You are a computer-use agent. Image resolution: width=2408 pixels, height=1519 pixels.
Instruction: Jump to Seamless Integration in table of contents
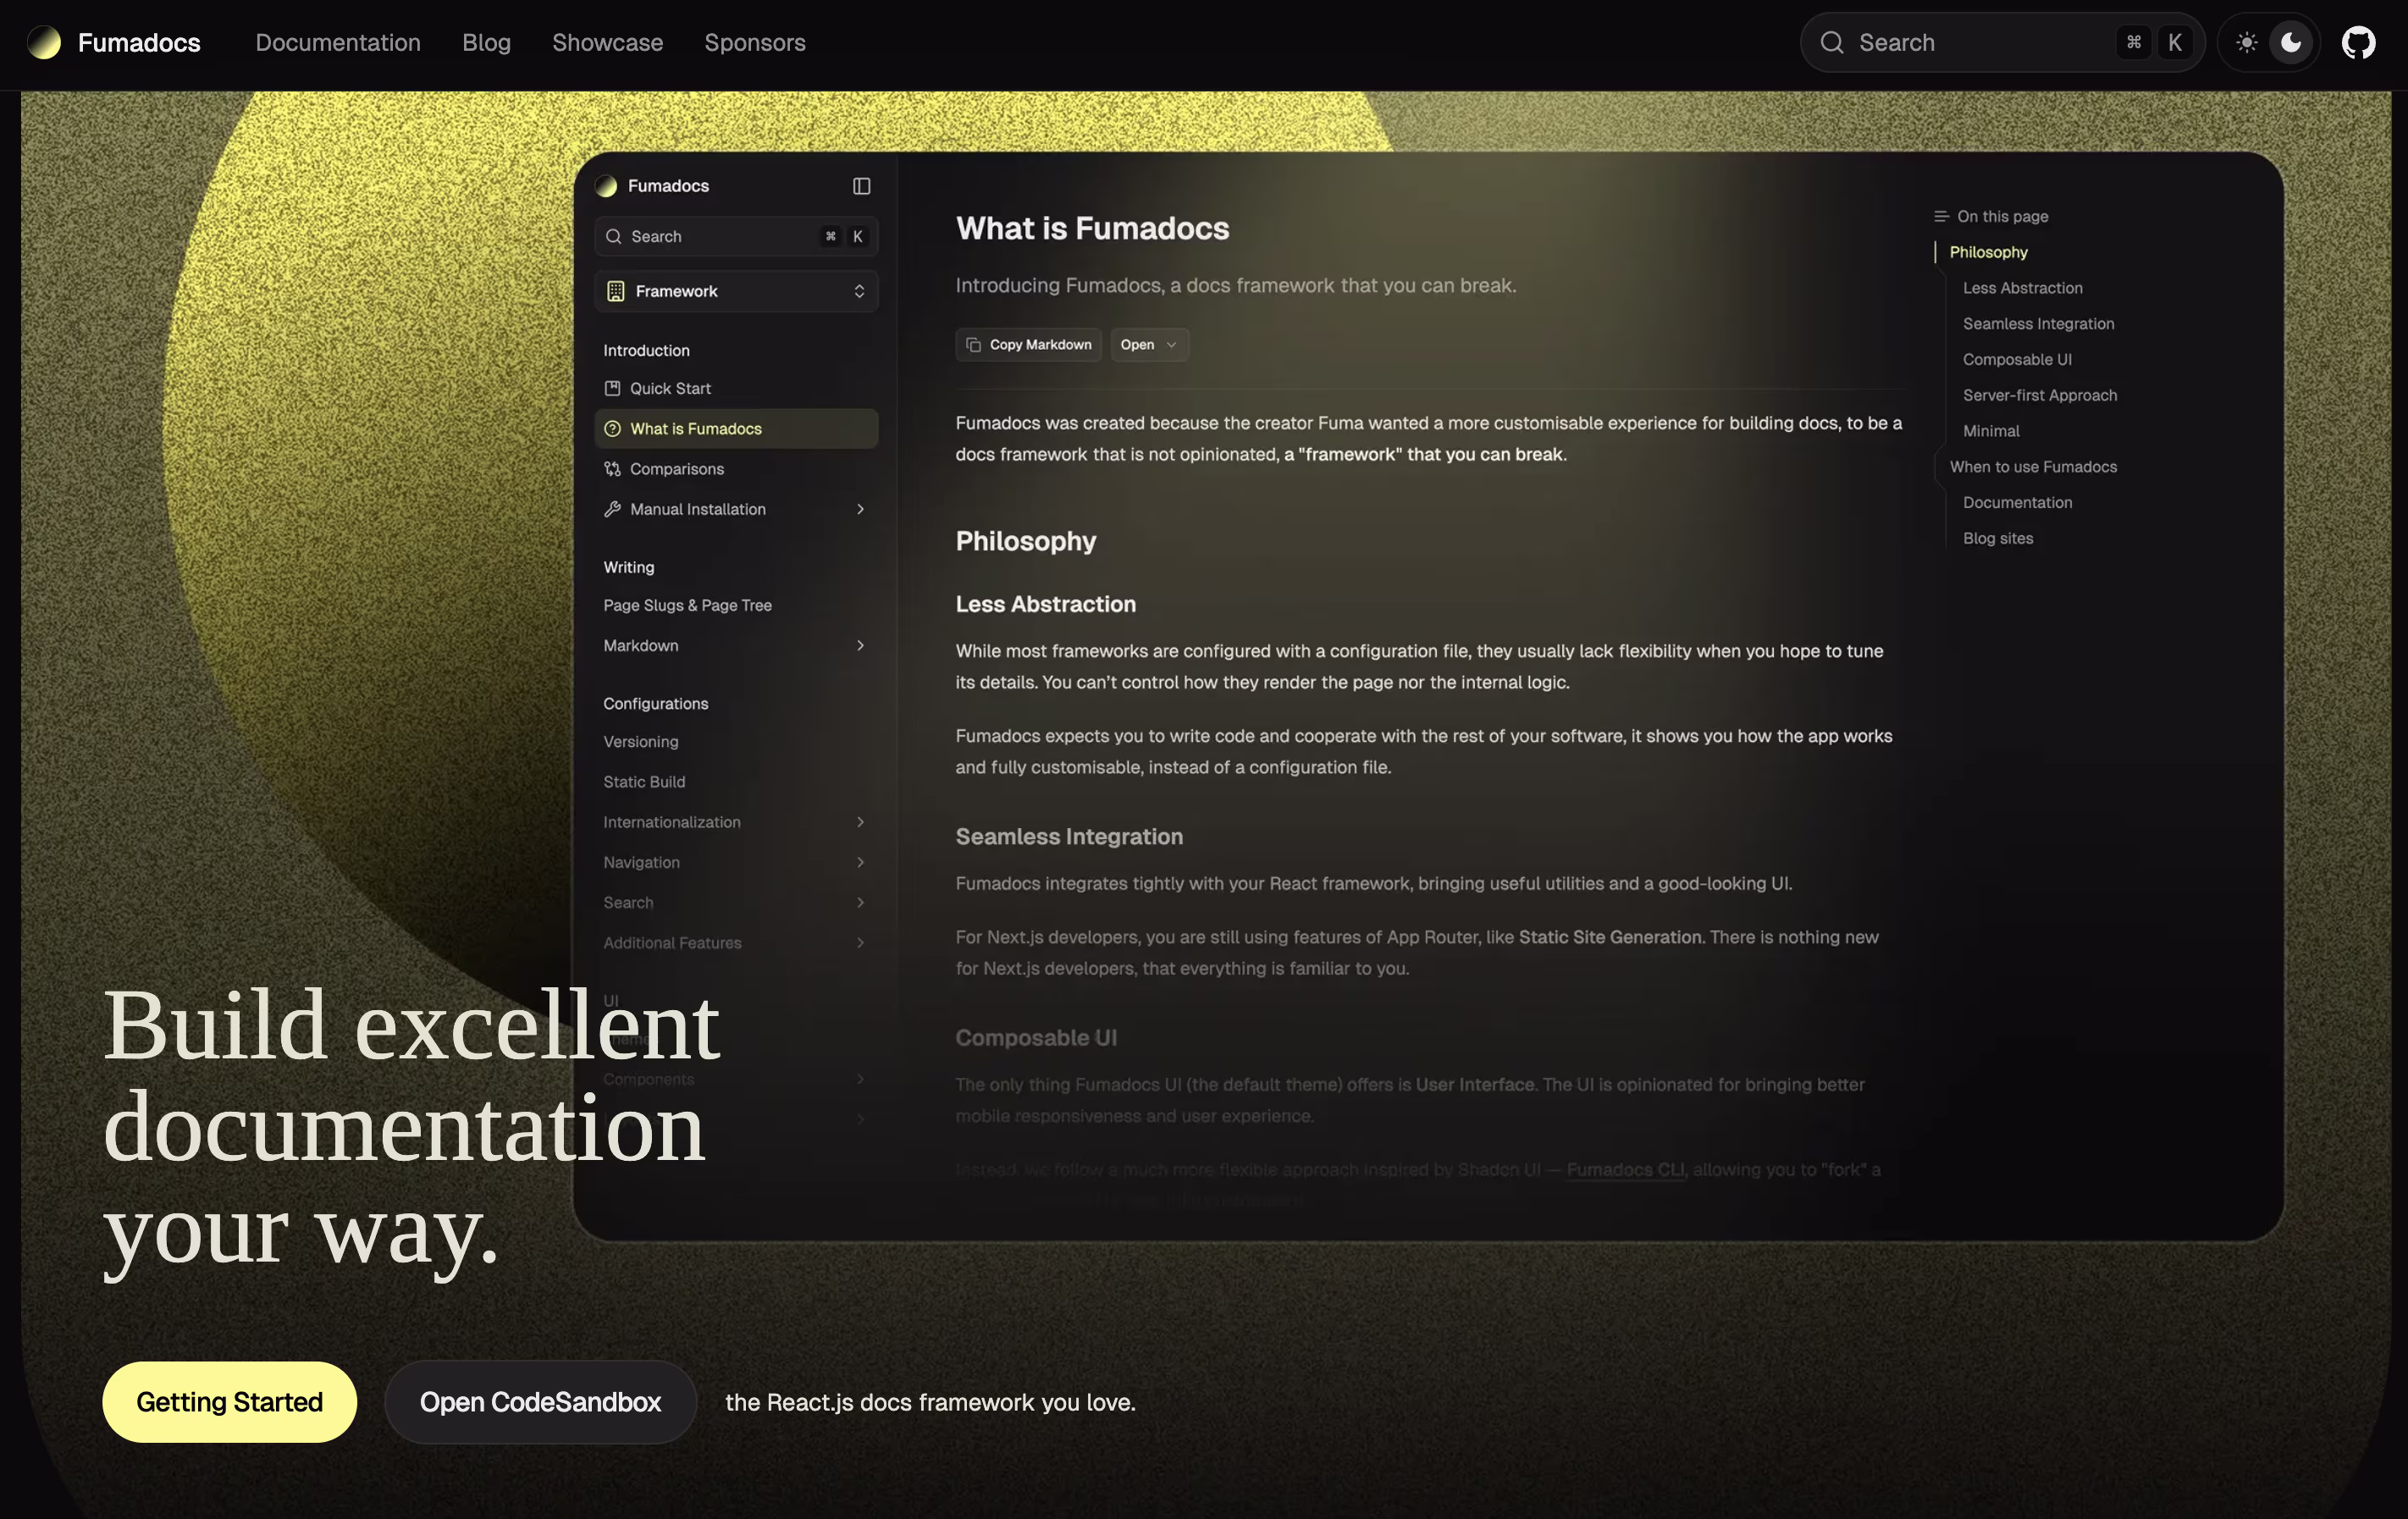click(x=2038, y=324)
